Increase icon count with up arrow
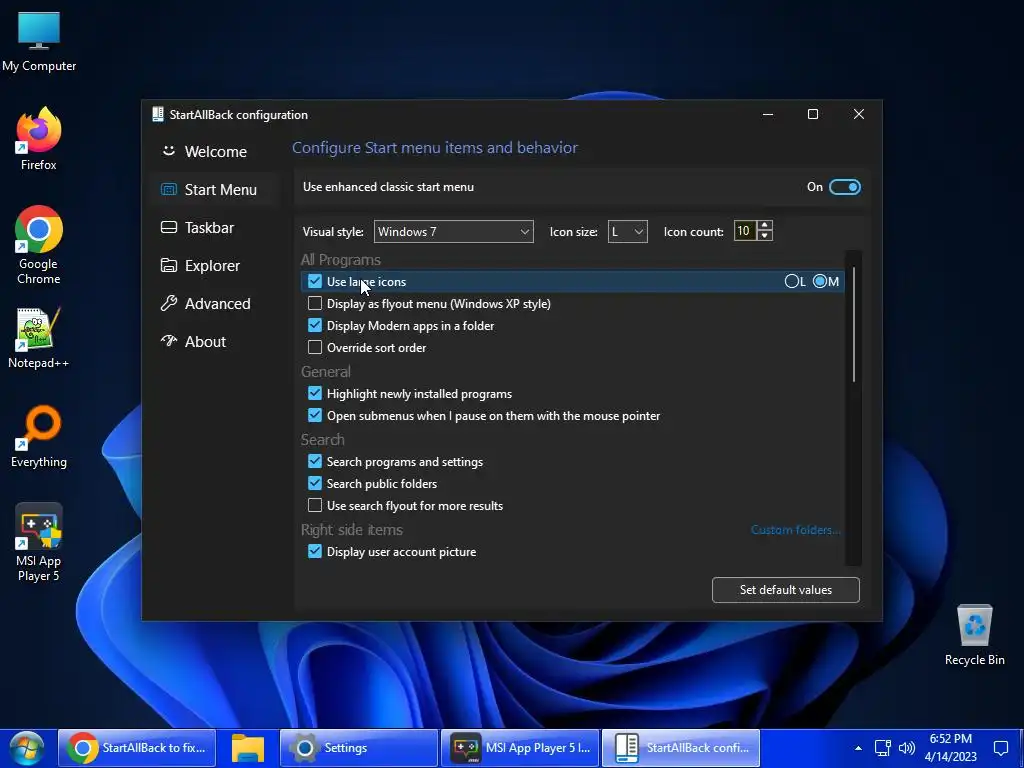The image size is (1024, 768). tap(765, 226)
